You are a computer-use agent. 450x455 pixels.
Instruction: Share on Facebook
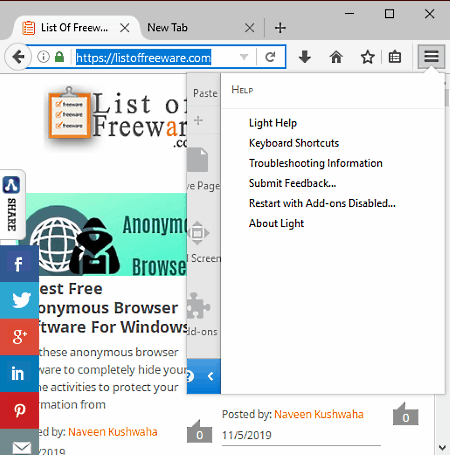[19, 264]
